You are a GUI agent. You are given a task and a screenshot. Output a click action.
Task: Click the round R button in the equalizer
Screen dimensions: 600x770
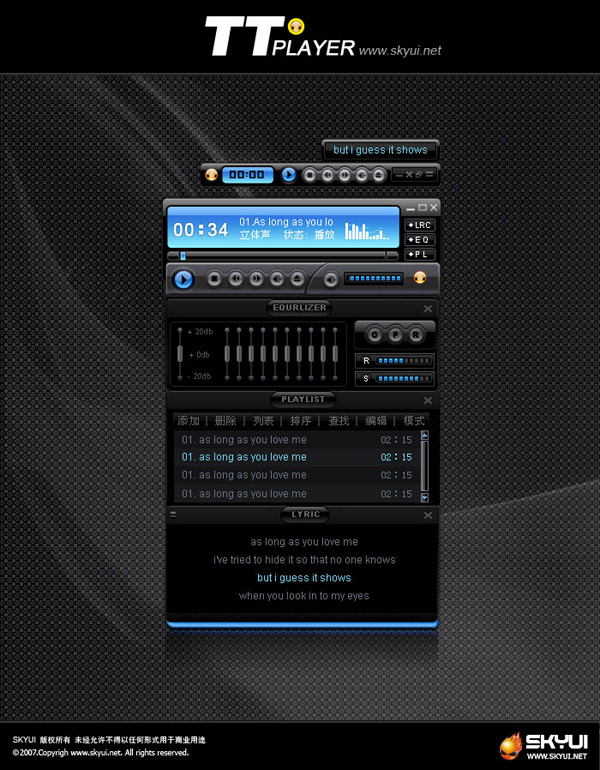[x=416, y=335]
